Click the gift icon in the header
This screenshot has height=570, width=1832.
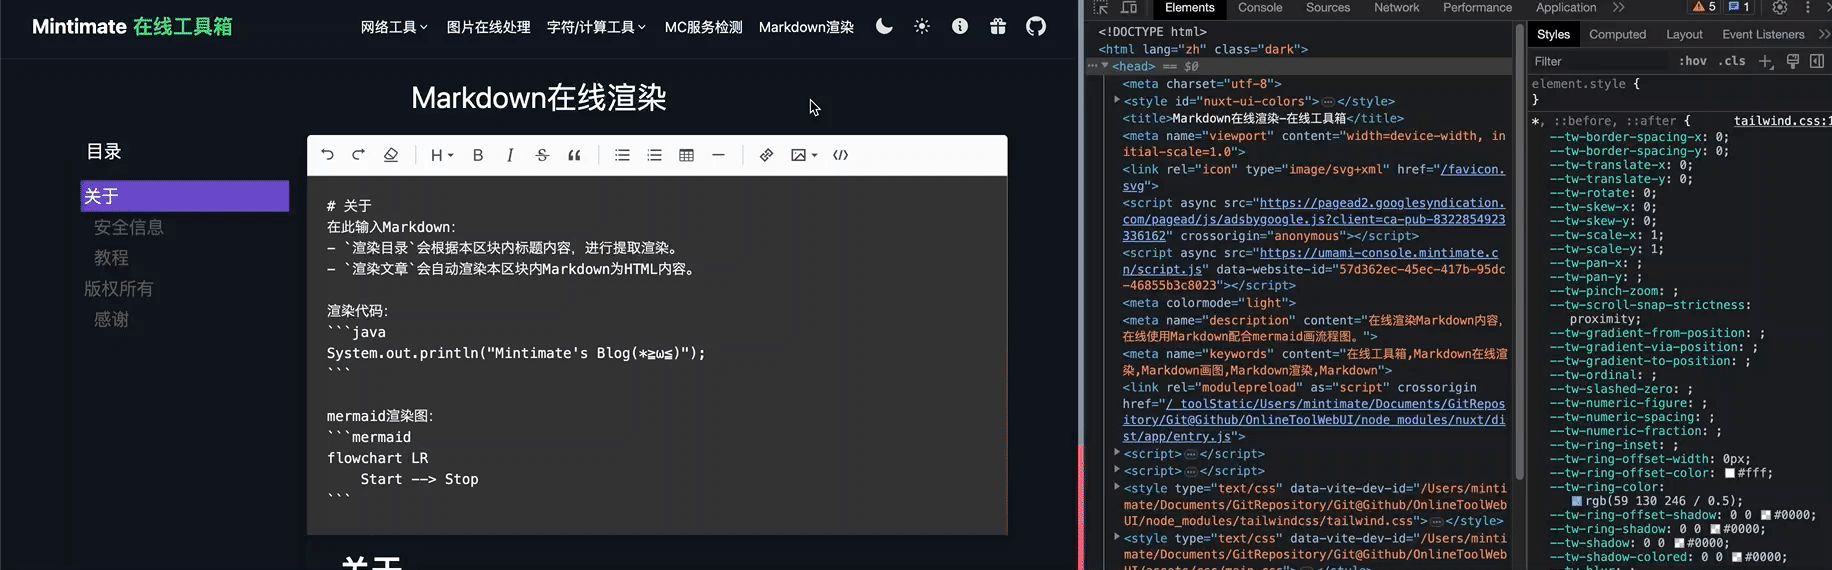point(998,26)
